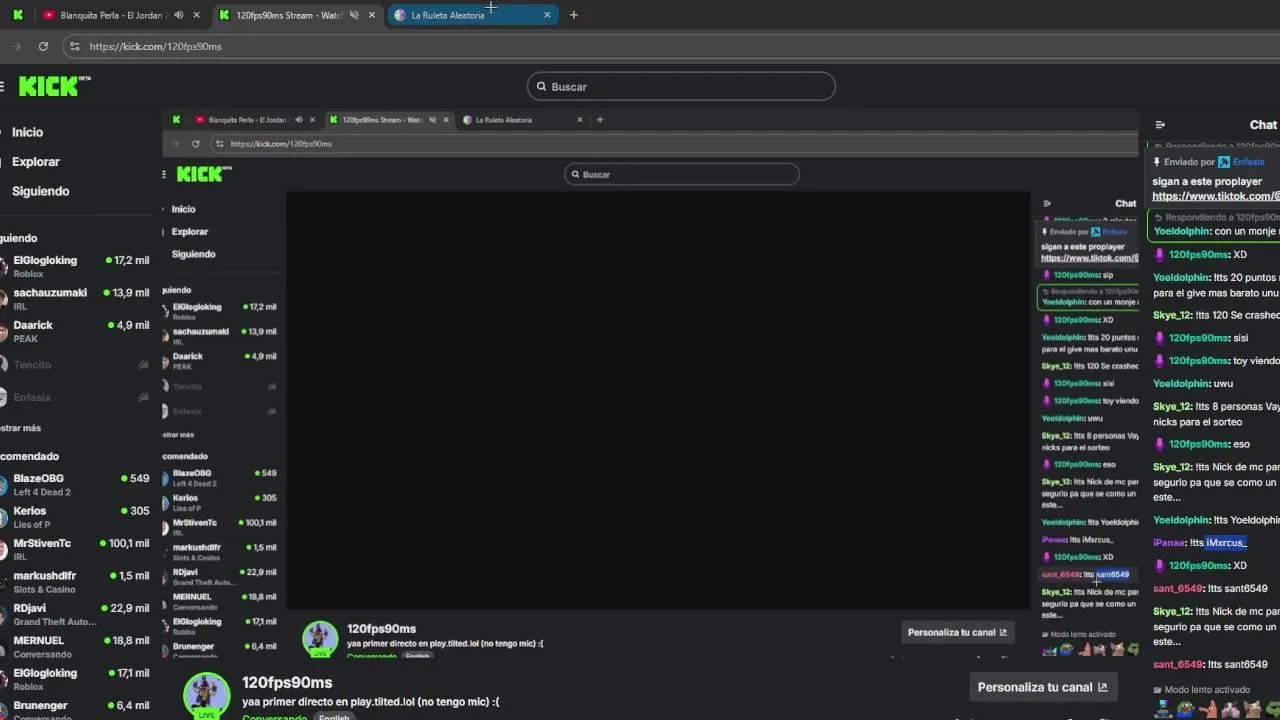This screenshot has width=1280, height=720.
Task: Expand followed list with Mostrar más
Action: [x=20, y=428]
